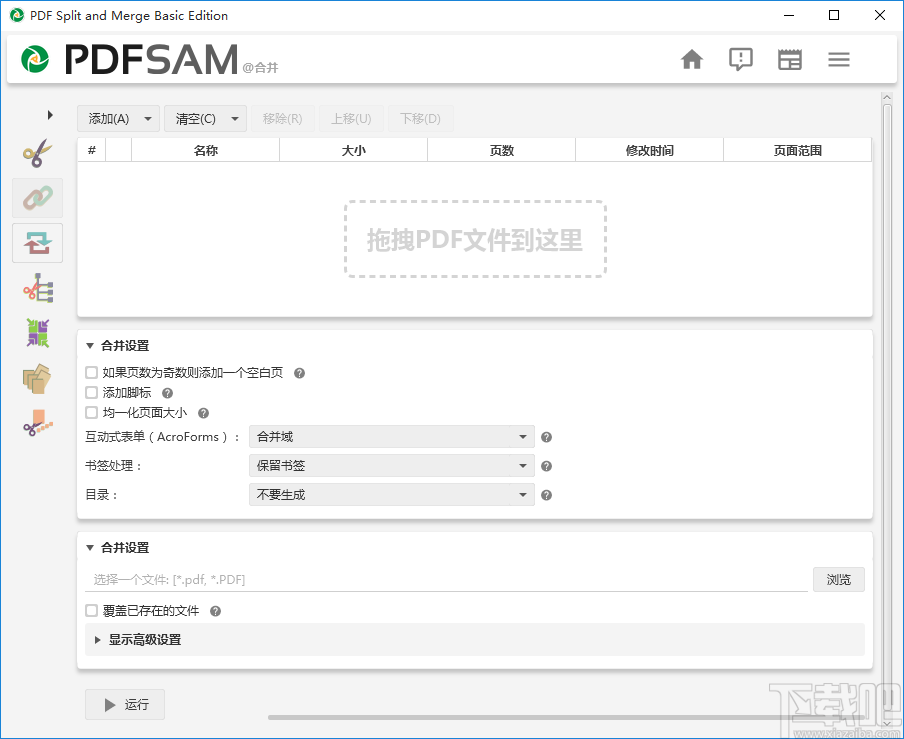This screenshot has width=904, height=739.
Task: Click the modules grid icon
Action: tap(790, 60)
